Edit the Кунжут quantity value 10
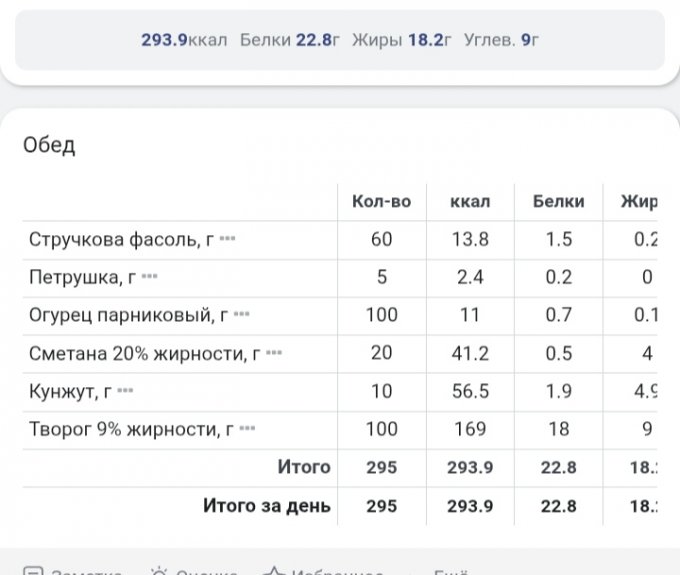The width and height of the screenshot is (680, 575). [x=381, y=391]
